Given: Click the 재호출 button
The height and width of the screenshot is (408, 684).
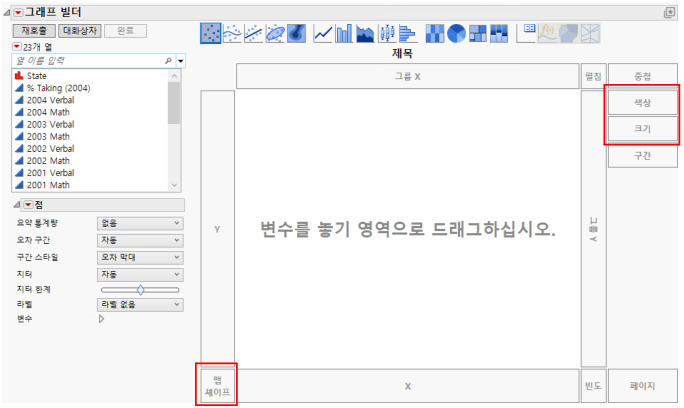Looking at the screenshot, I should (34, 31).
